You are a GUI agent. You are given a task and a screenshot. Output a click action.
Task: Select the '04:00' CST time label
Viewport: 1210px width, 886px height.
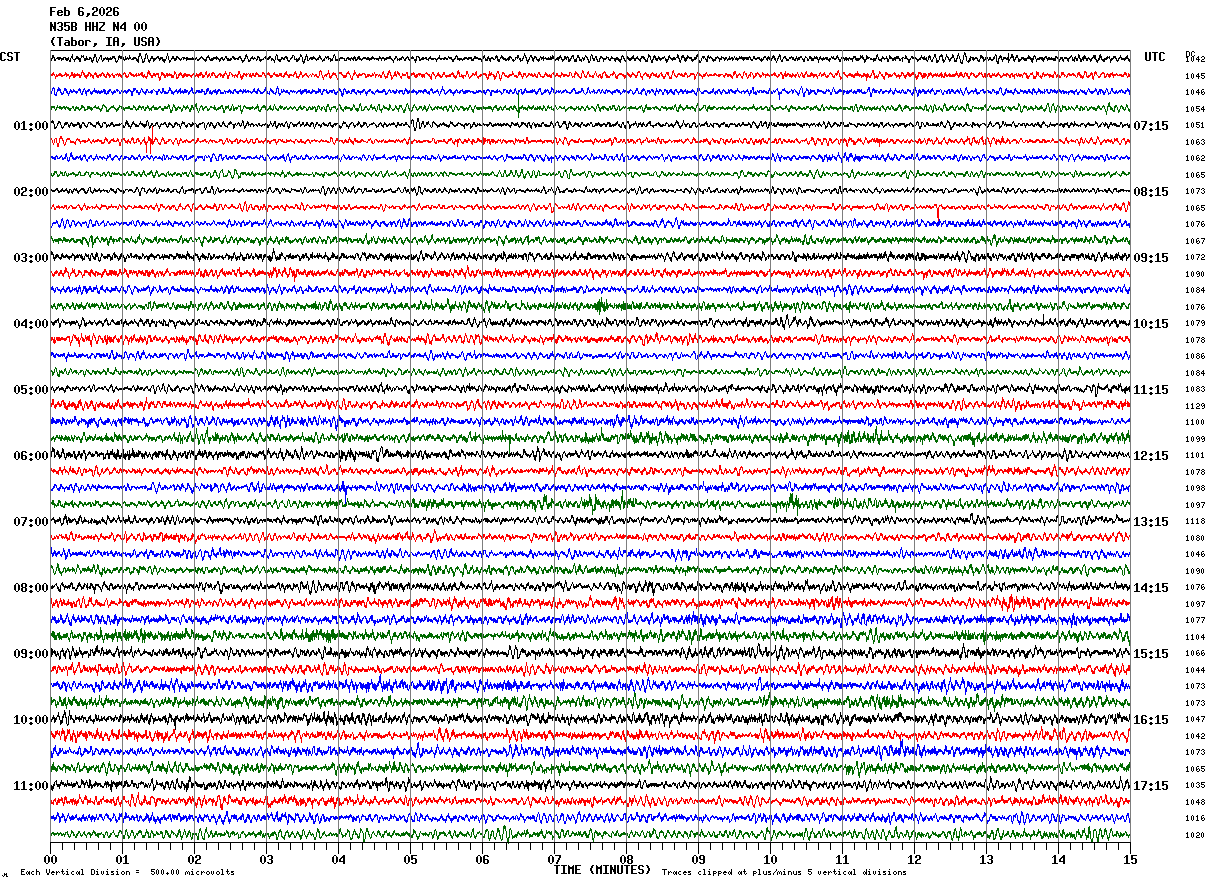tap(31, 324)
